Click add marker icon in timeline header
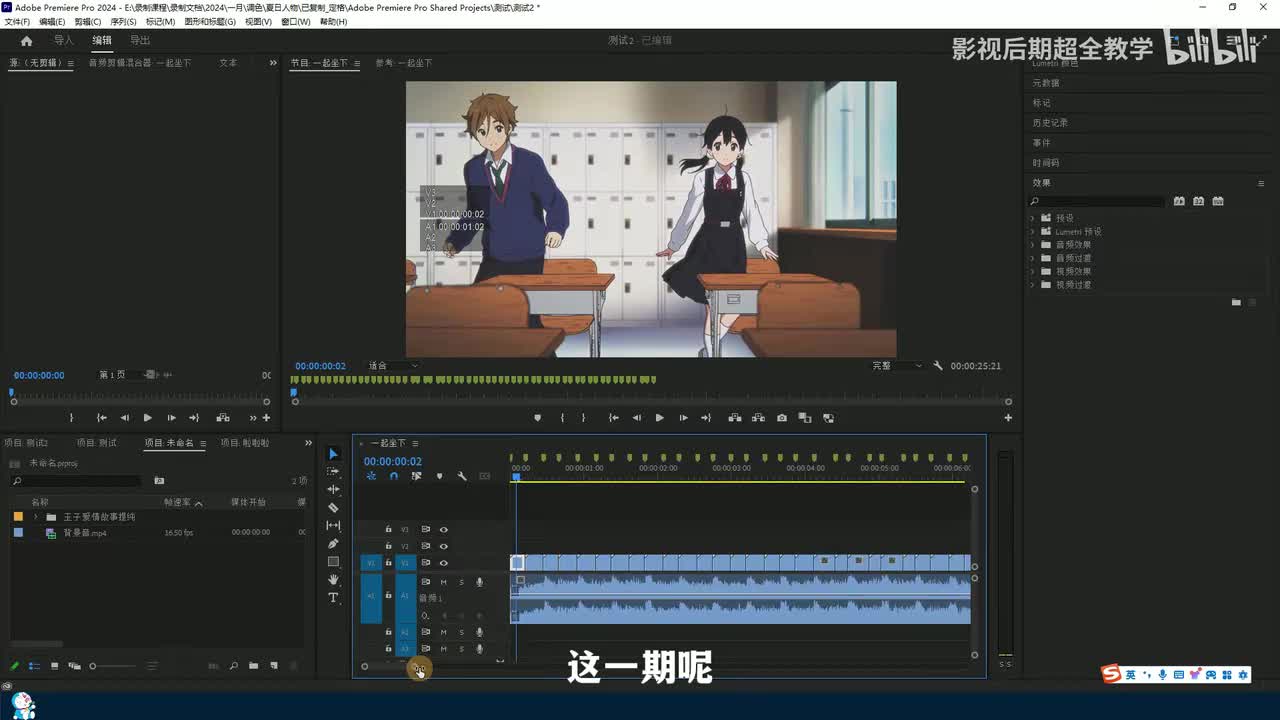The width and height of the screenshot is (1280, 720). tap(439, 477)
